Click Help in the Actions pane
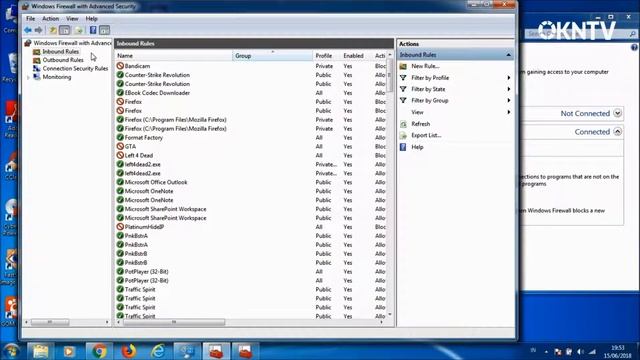The height and width of the screenshot is (360, 640). click(417, 147)
